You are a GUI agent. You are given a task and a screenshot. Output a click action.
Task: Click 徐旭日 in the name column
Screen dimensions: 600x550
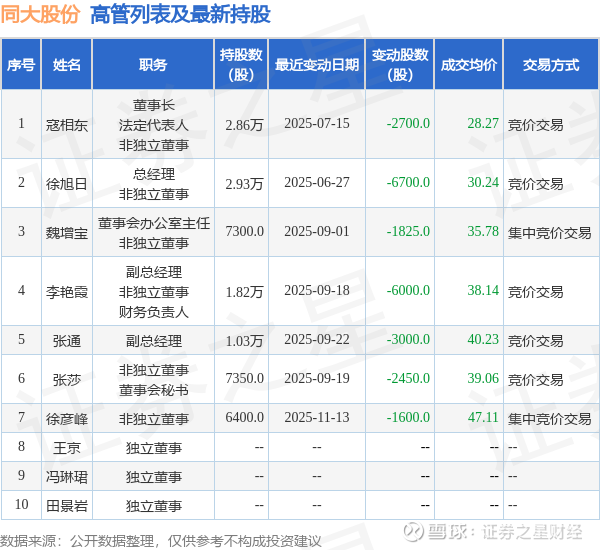click(67, 184)
